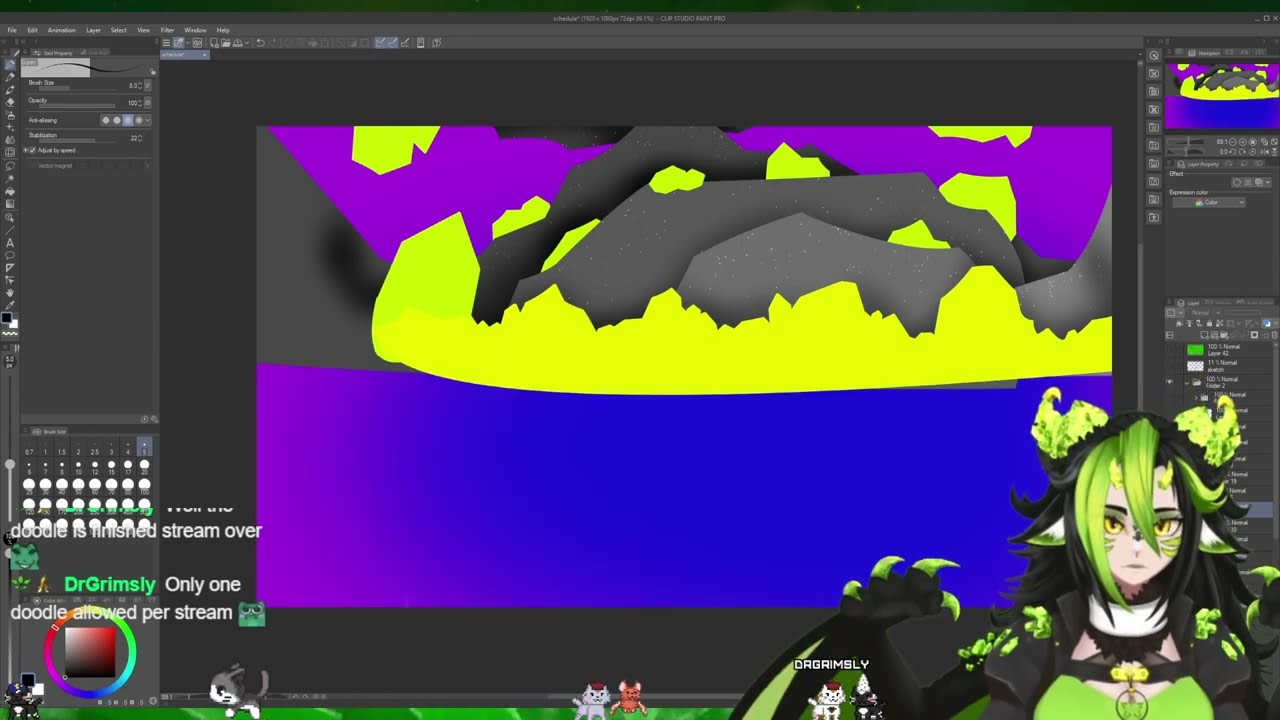Select the Frame border tool
1280x720 pixels.
(10, 267)
